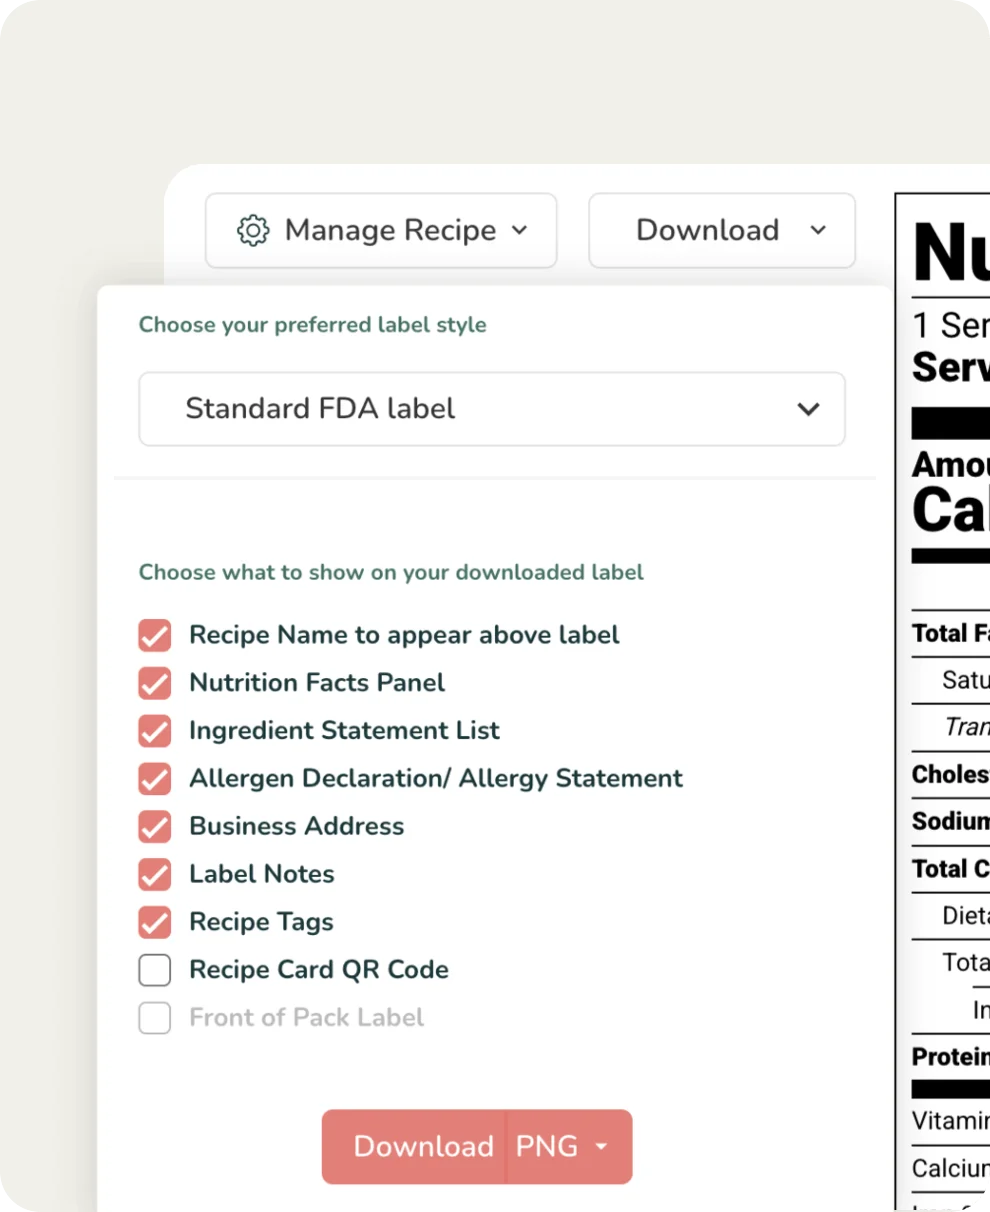Disable Recipe Name to appear above label
The image size is (990, 1212).
pyautogui.click(x=154, y=635)
